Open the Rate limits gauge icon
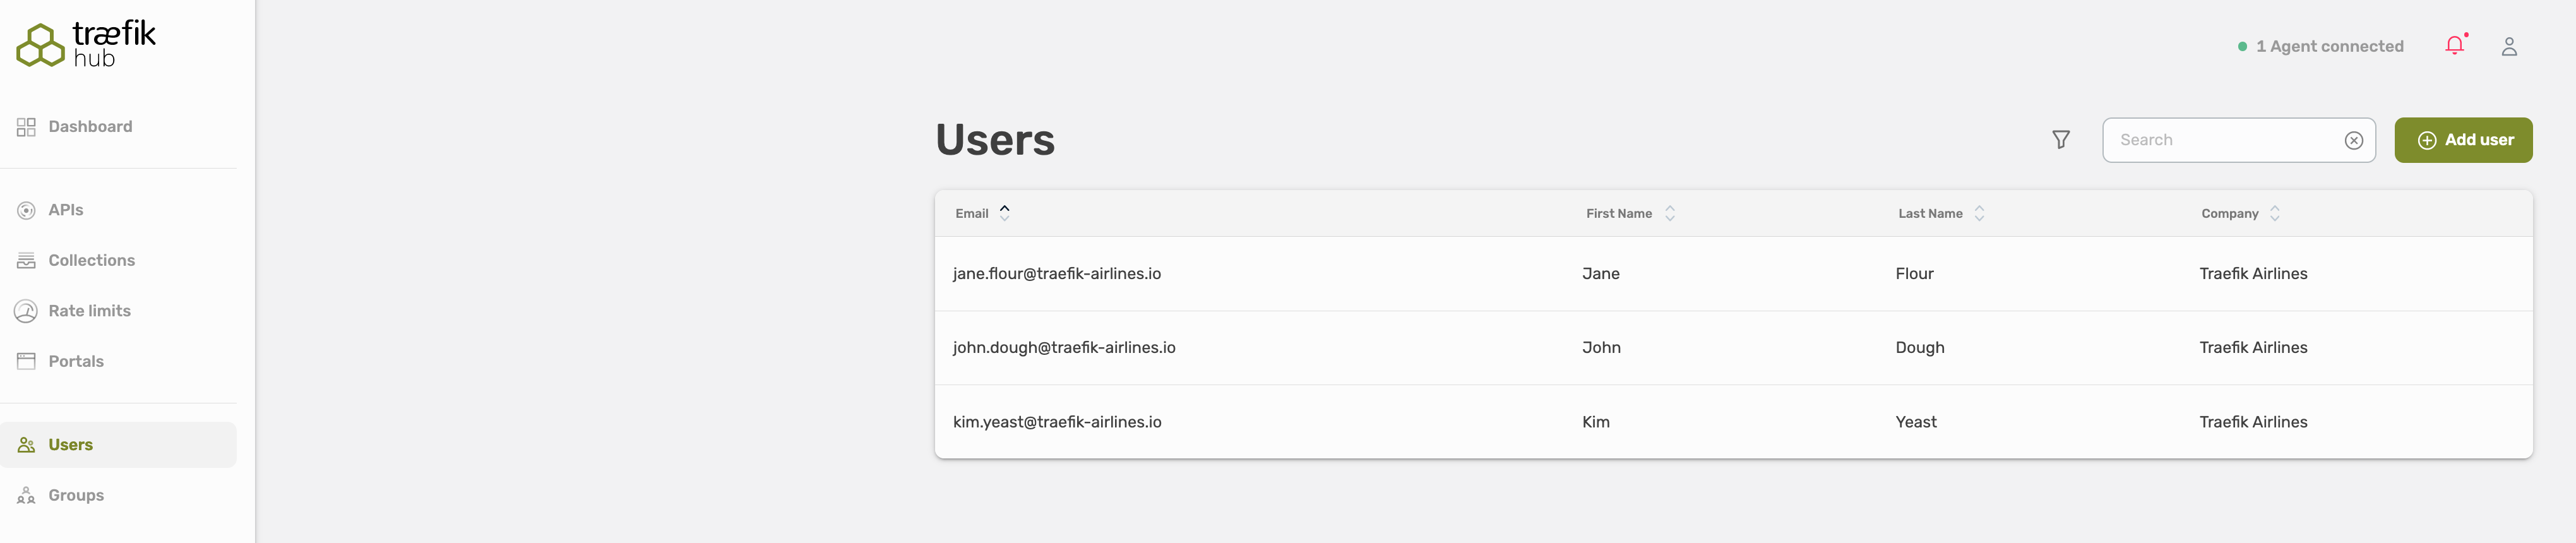This screenshot has width=2576, height=543. coord(25,311)
